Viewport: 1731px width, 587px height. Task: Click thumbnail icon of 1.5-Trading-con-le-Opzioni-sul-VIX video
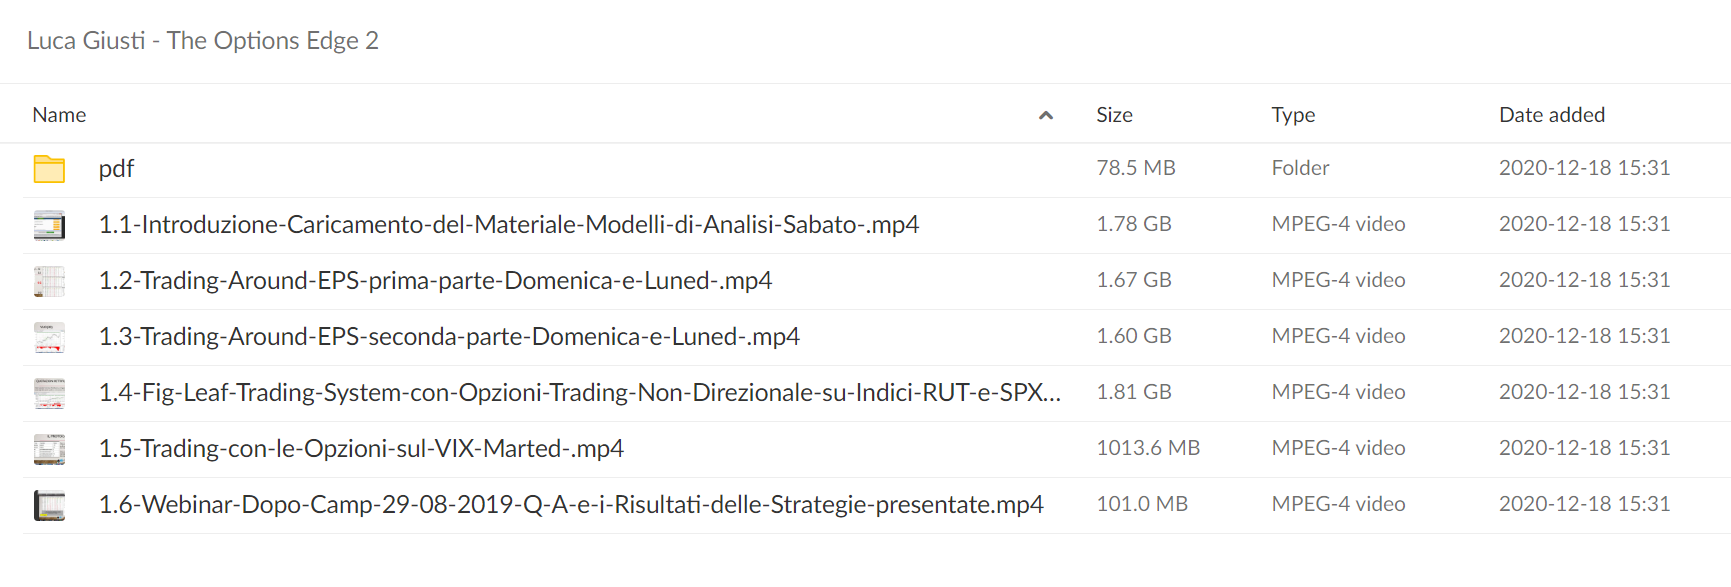49,449
